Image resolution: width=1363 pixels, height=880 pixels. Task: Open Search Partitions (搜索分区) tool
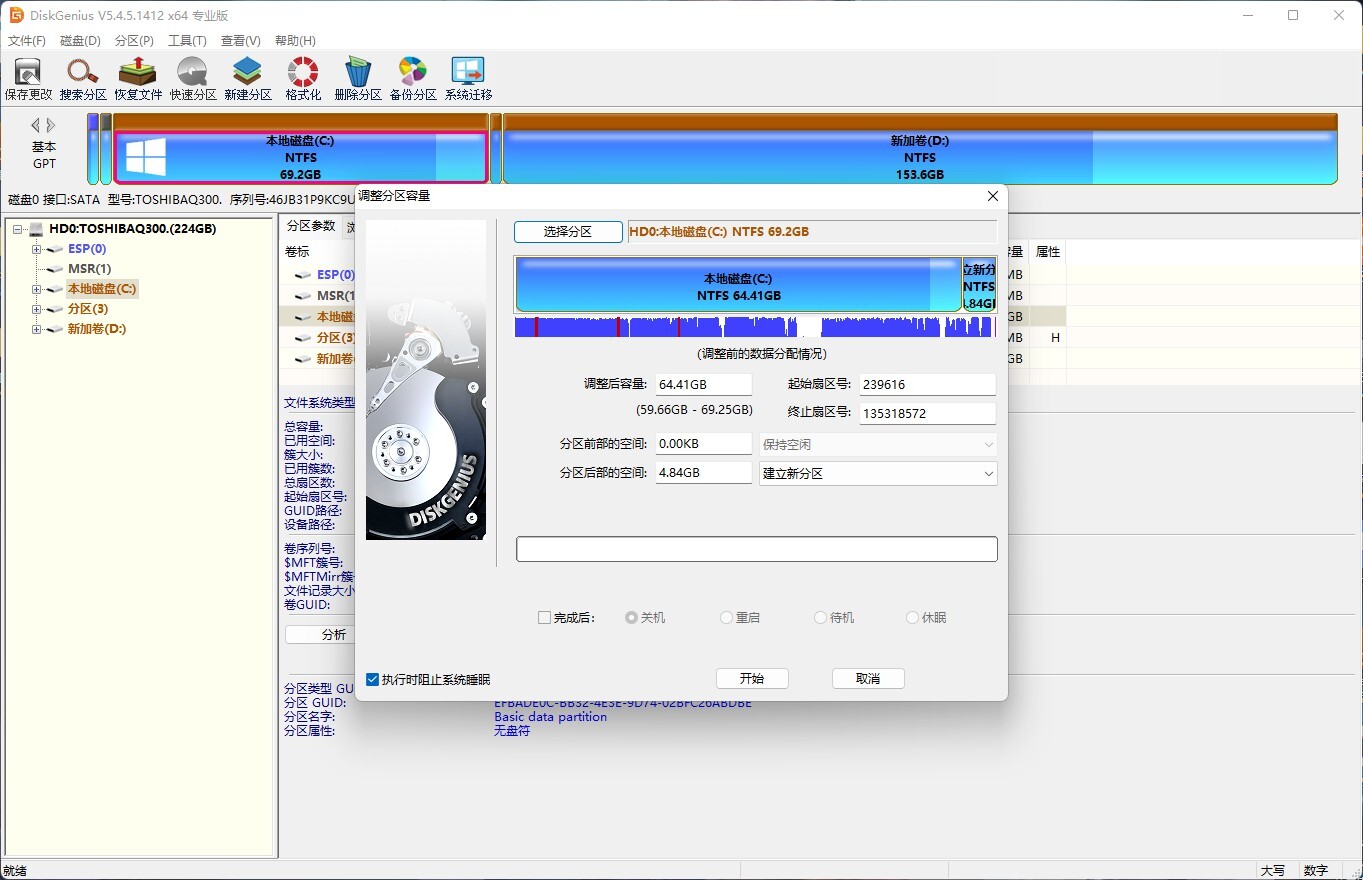83,79
